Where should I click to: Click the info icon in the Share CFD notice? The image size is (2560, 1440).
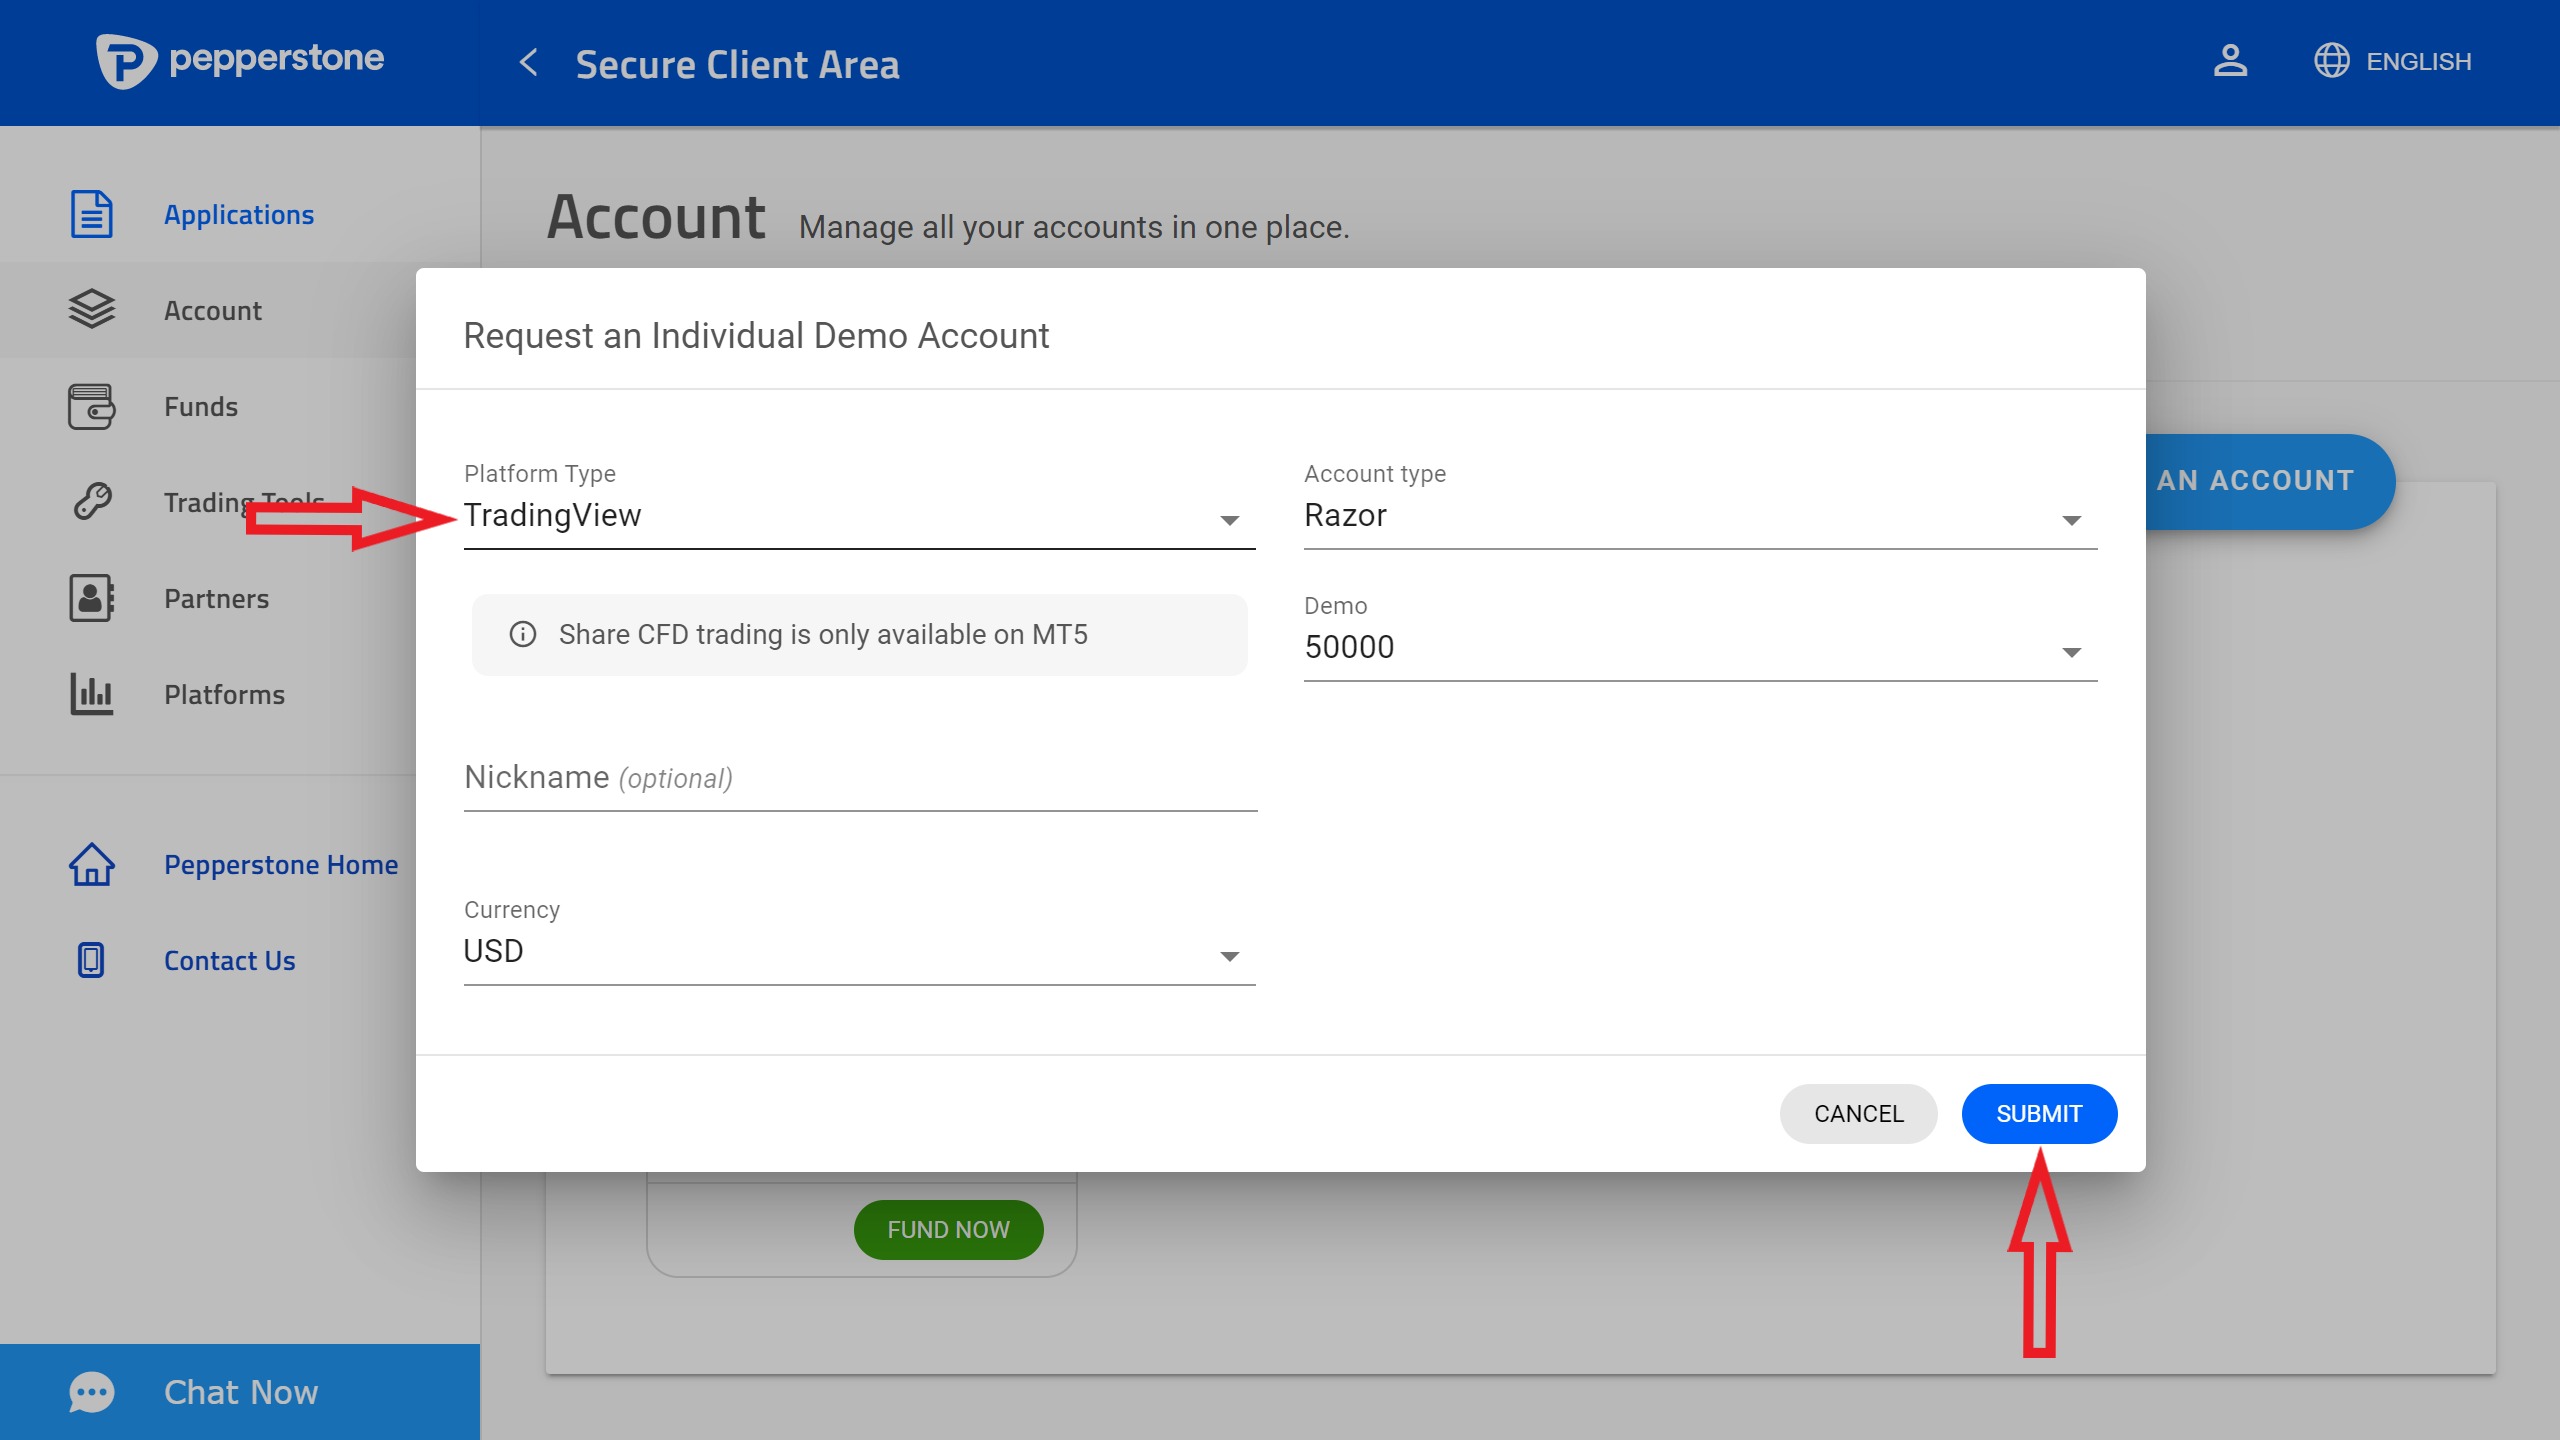point(523,634)
